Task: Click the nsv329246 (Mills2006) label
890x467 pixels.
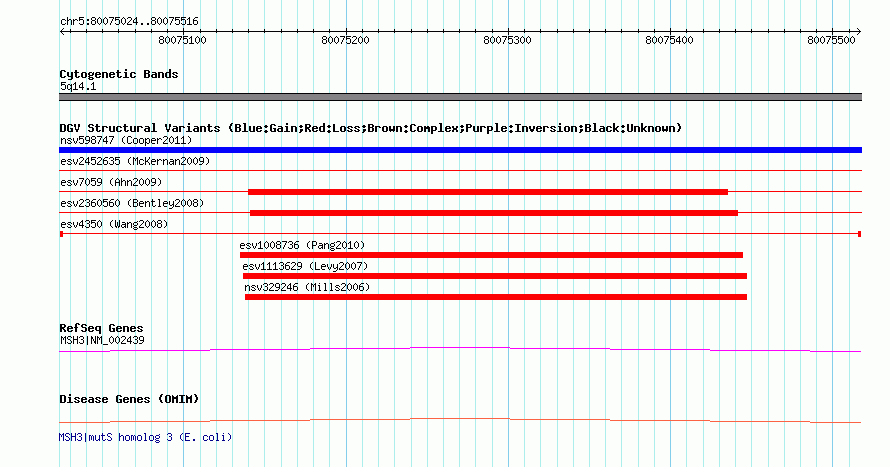Action: click(307, 287)
